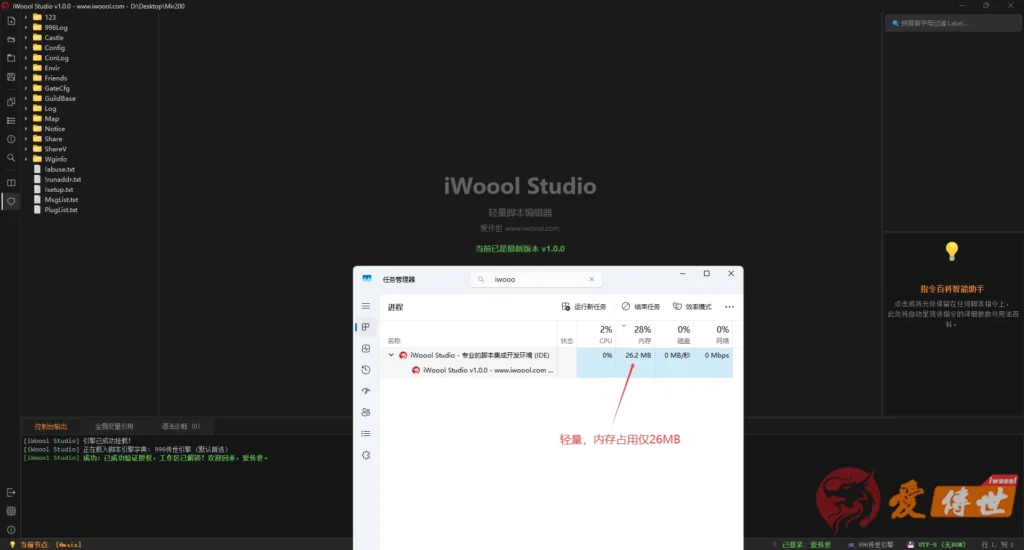Screen dimensions: 1024x550
Task: Click the copy documents icon in left sidebar
Action: [x=11, y=102]
